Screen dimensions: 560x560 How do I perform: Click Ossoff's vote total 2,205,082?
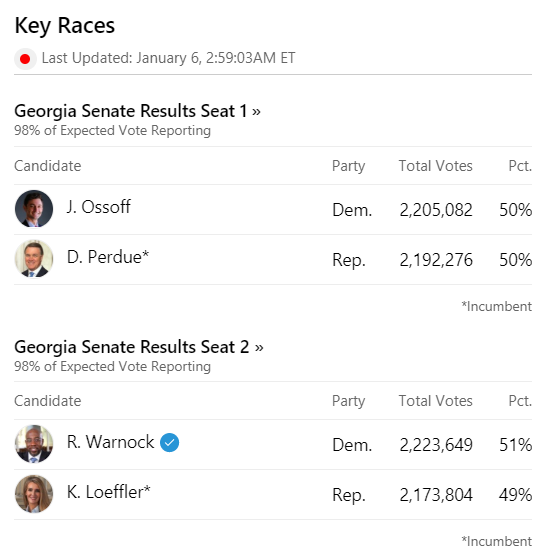click(x=436, y=210)
